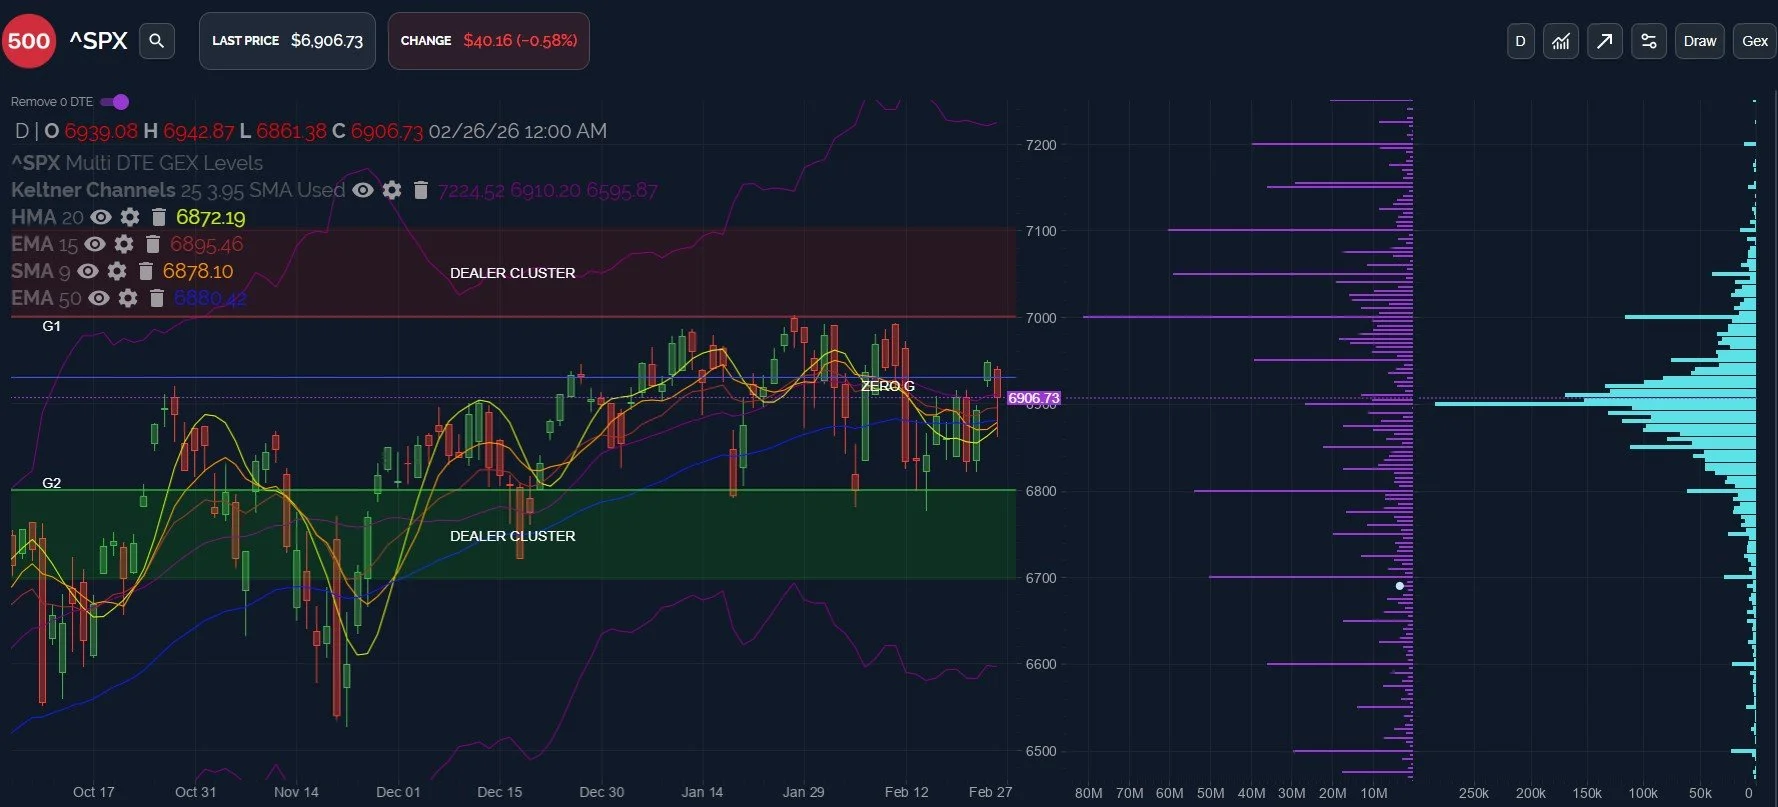Click the HMA 20 value 6872.19

point(210,217)
